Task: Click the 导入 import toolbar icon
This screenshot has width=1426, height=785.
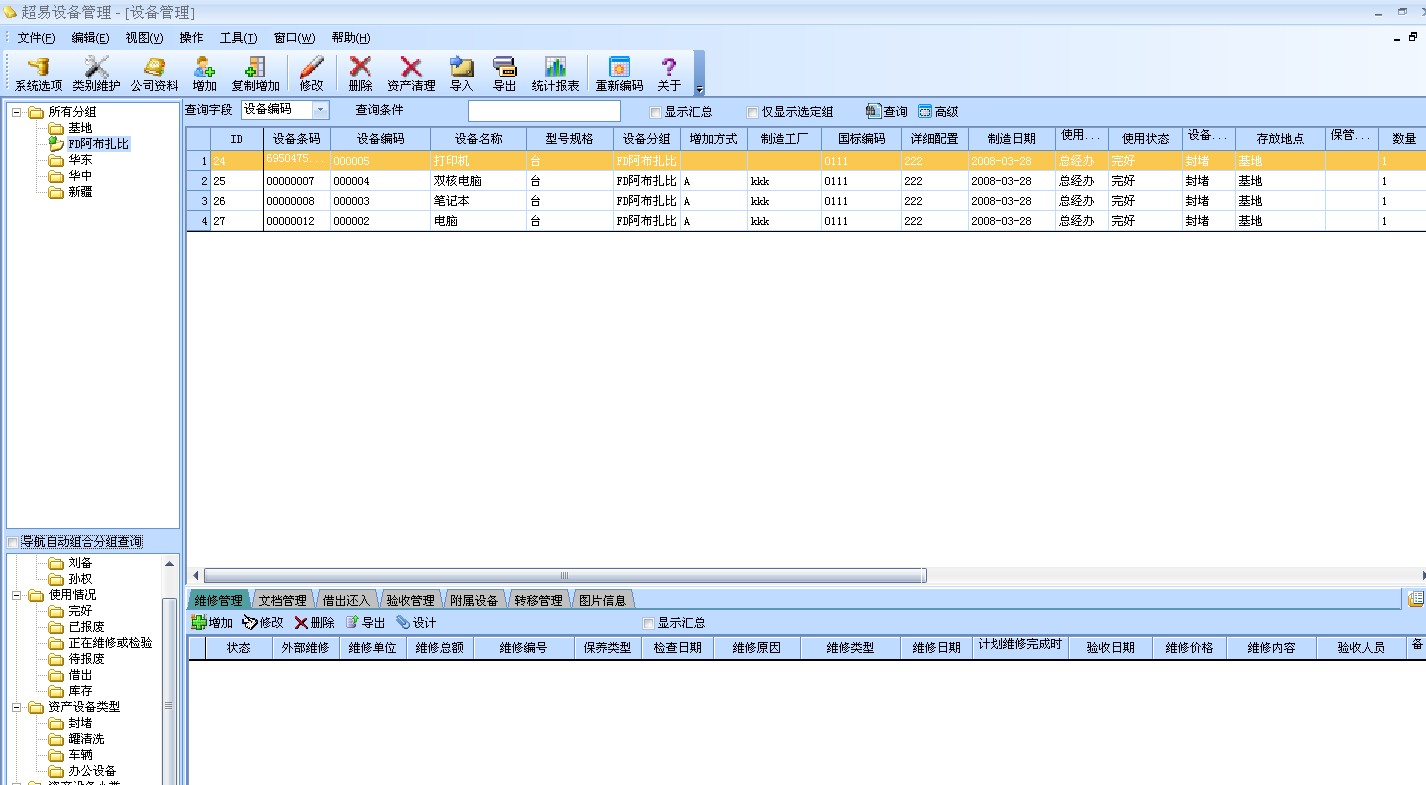Action: coord(461,74)
